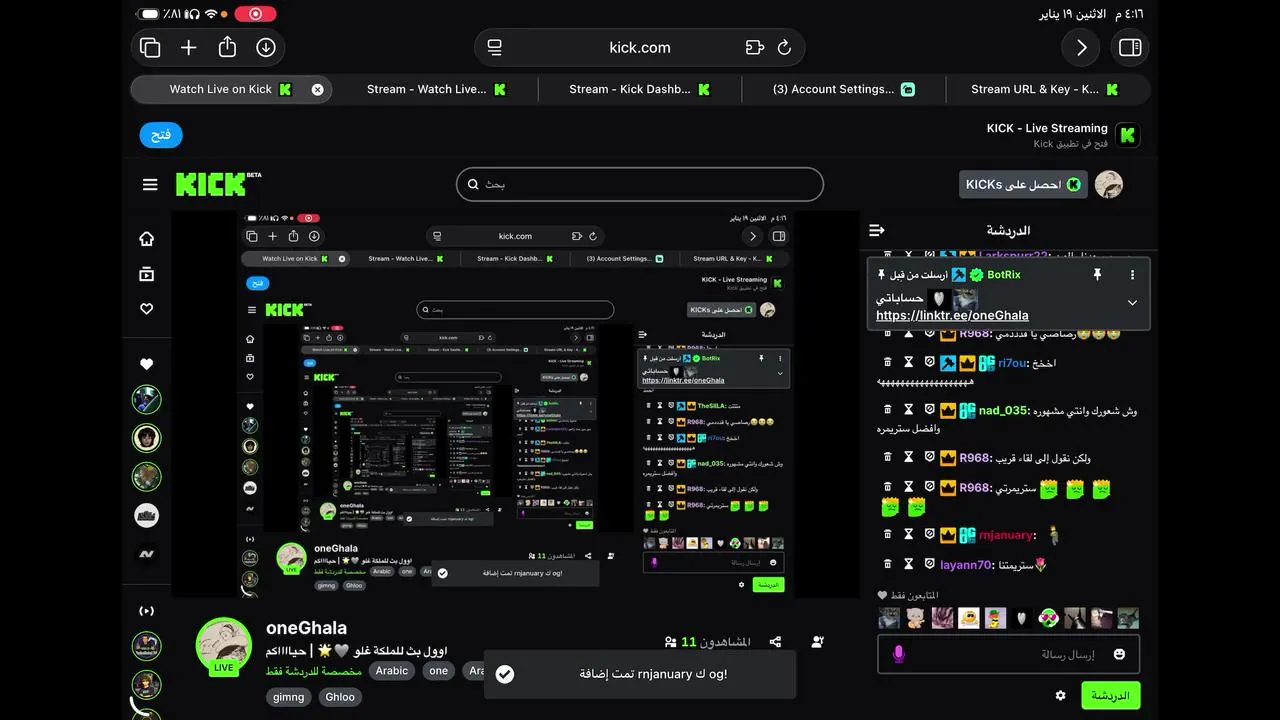Open linktr.ee/oneGhala link

point(952,315)
